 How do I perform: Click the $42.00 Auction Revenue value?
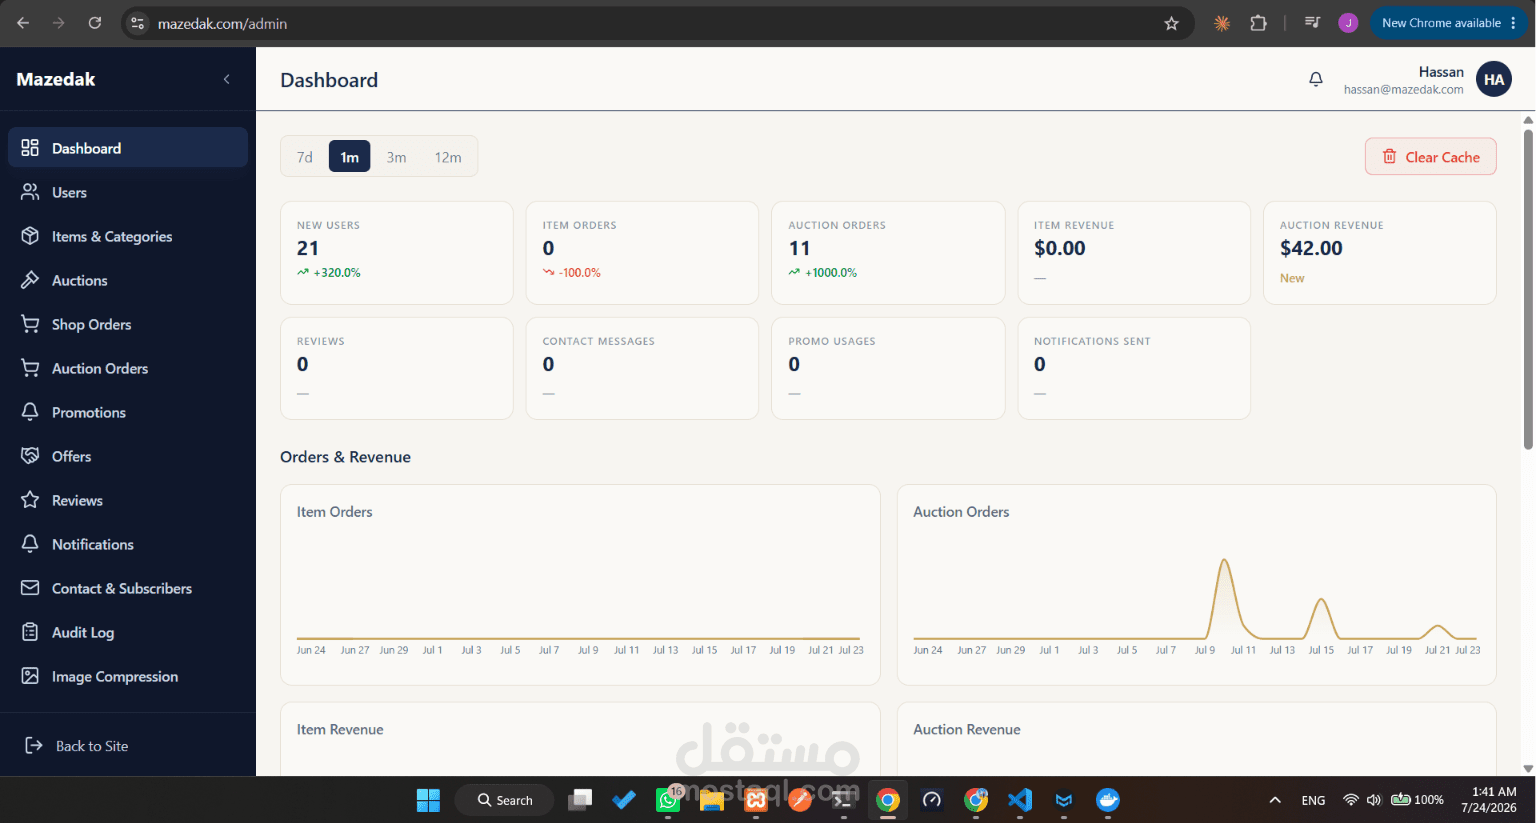pos(1311,248)
